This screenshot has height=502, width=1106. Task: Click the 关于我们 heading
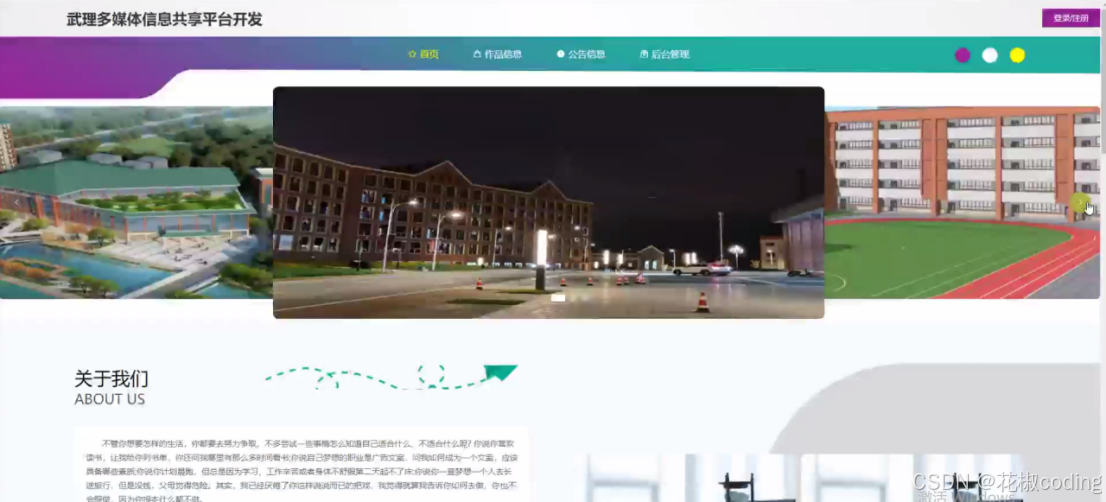click(x=111, y=379)
